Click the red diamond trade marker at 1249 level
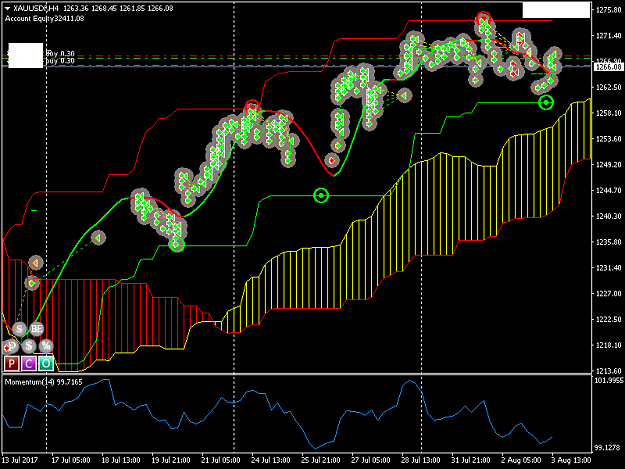 [x=332, y=160]
